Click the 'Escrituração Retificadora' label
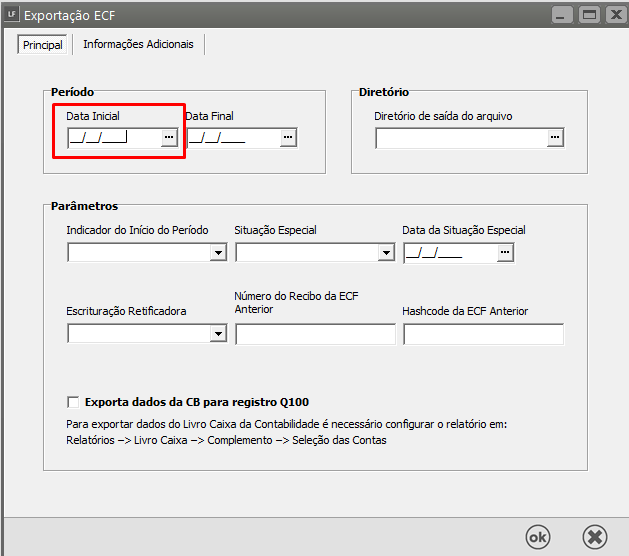The image size is (629, 556). coord(126,311)
